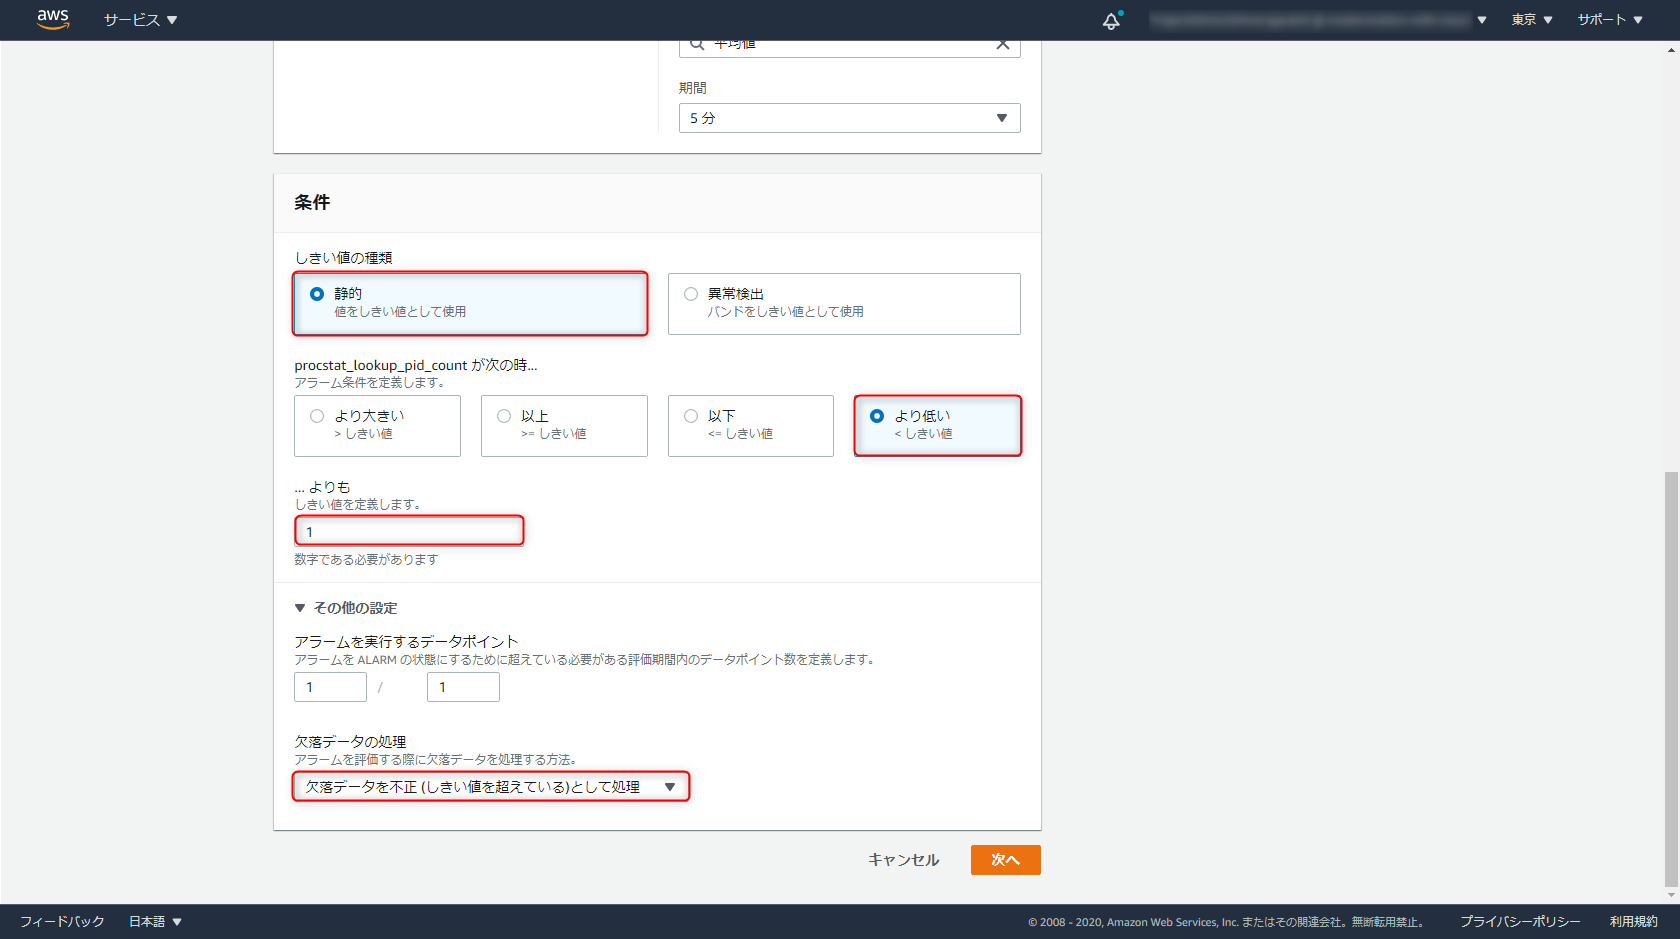
Task: Open the 日本語 language selector
Action: click(155, 922)
